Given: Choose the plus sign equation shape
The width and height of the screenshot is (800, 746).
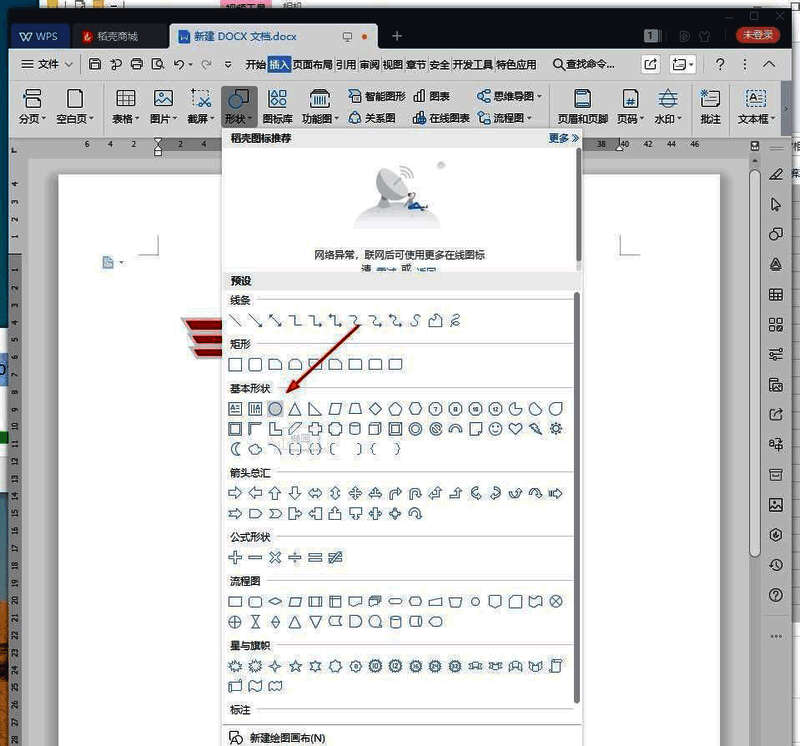Looking at the screenshot, I should coord(235,557).
